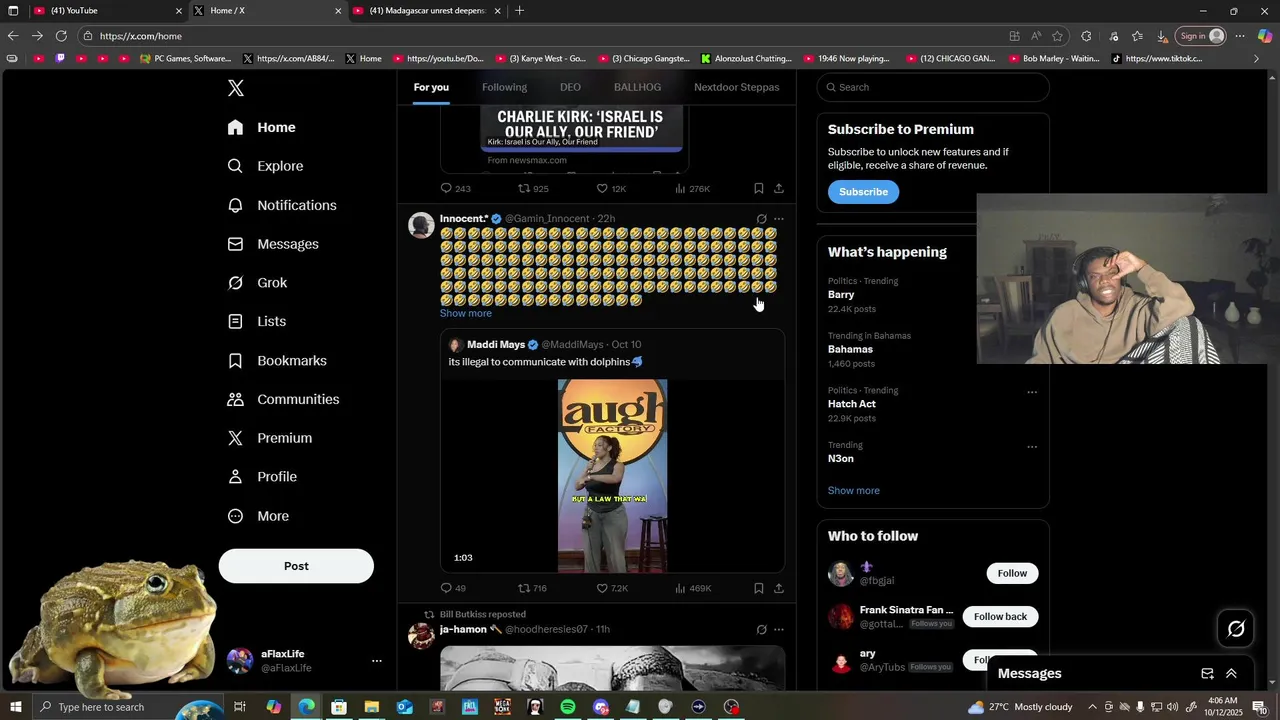Show more trending topics

click(853, 491)
